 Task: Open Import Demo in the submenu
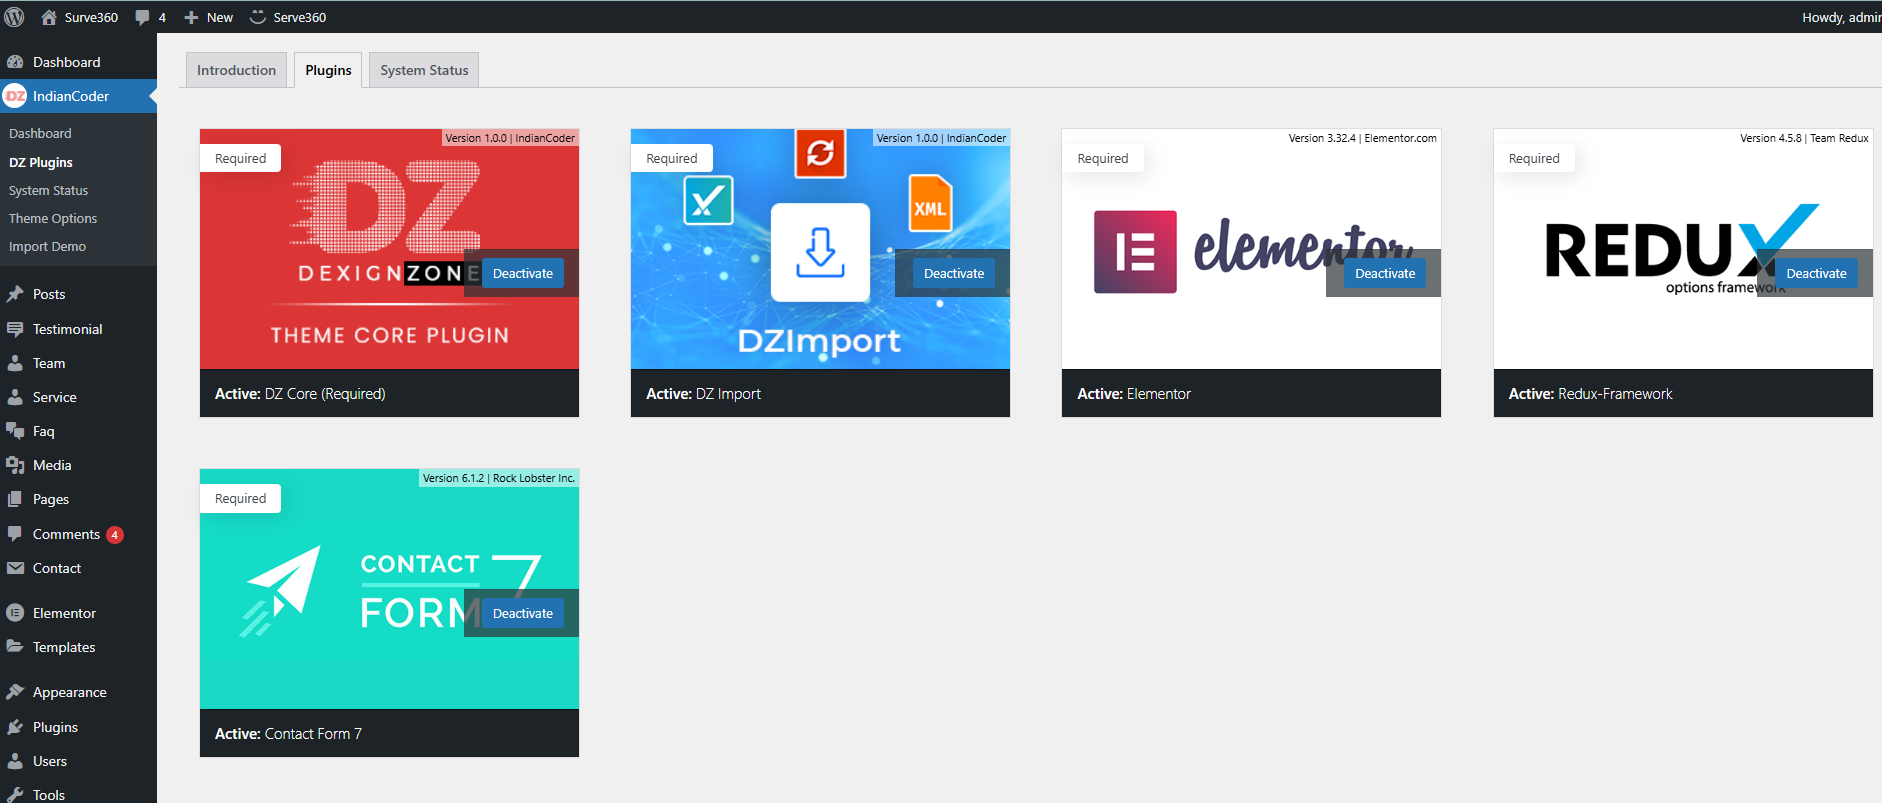[47, 246]
